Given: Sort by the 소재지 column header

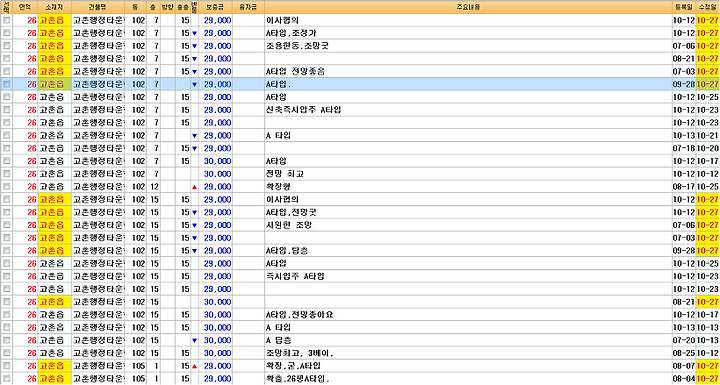Looking at the screenshot, I should click(55, 7).
